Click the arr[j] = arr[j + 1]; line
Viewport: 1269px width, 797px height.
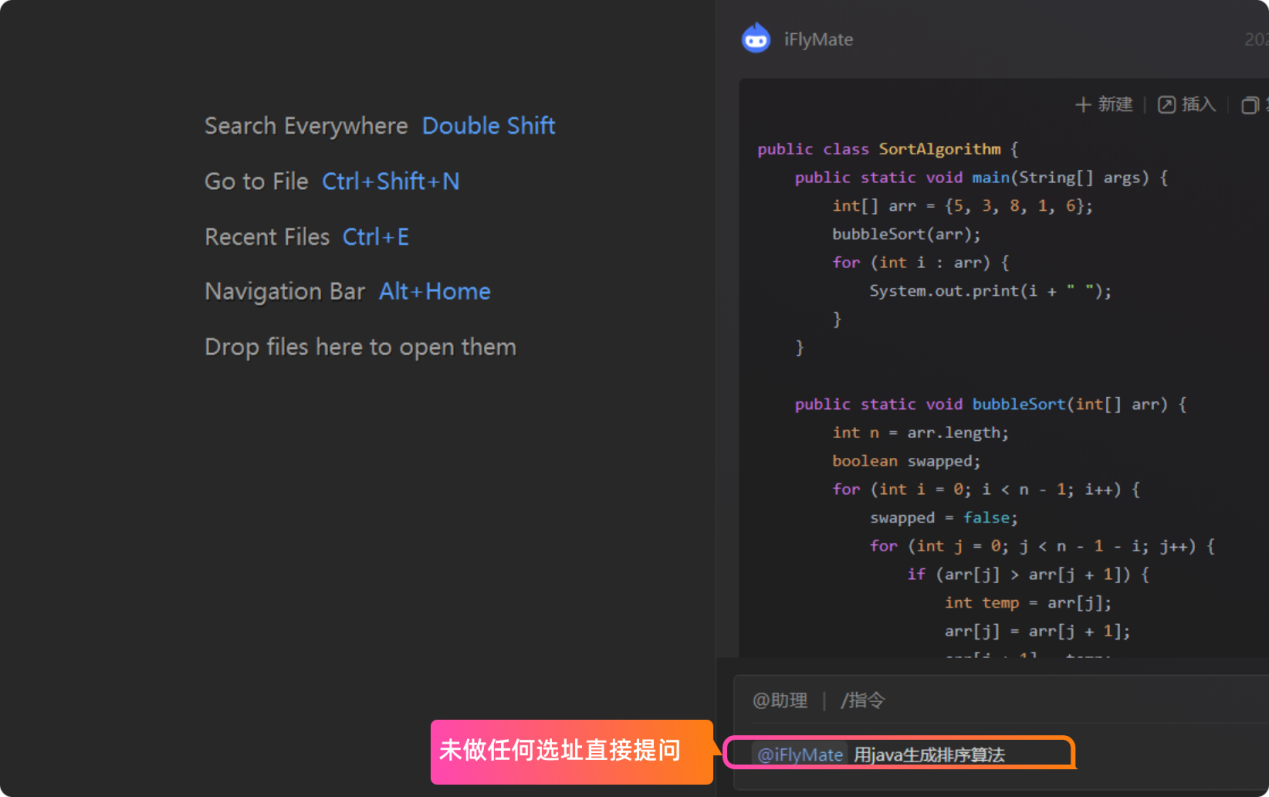coord(1037,631)
